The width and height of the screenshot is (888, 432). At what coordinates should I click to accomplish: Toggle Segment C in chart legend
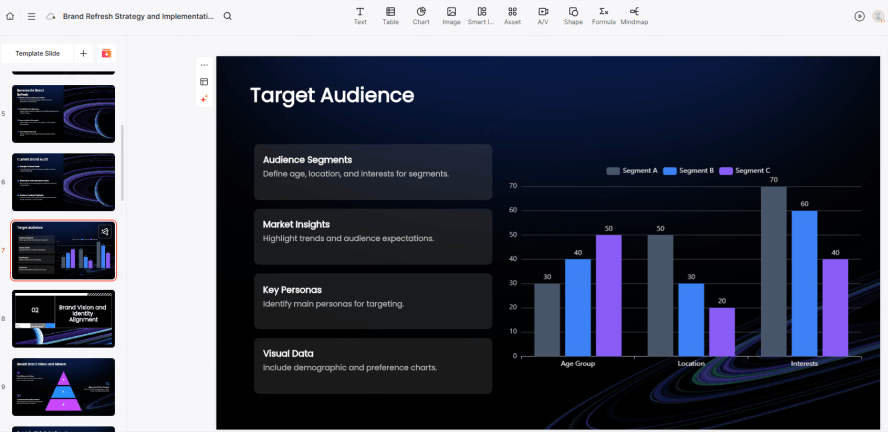(745, 170)
